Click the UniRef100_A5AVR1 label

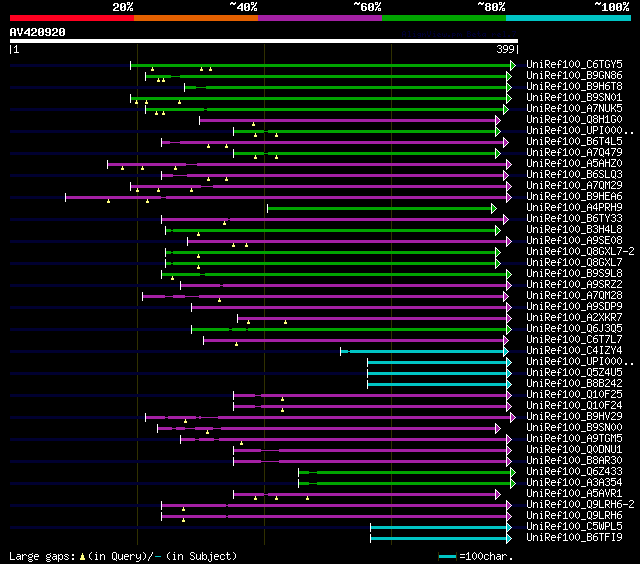[574, 494]
